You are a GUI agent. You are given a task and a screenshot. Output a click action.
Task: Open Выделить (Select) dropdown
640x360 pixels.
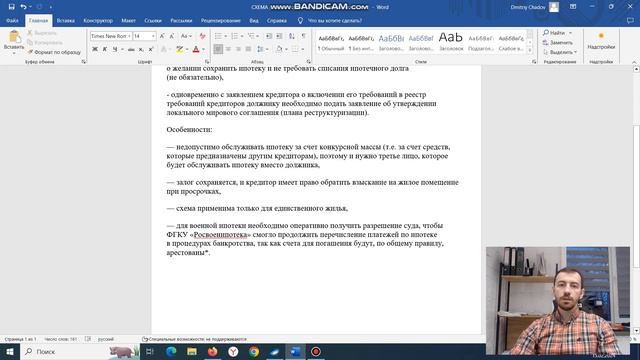pos(560,52)
